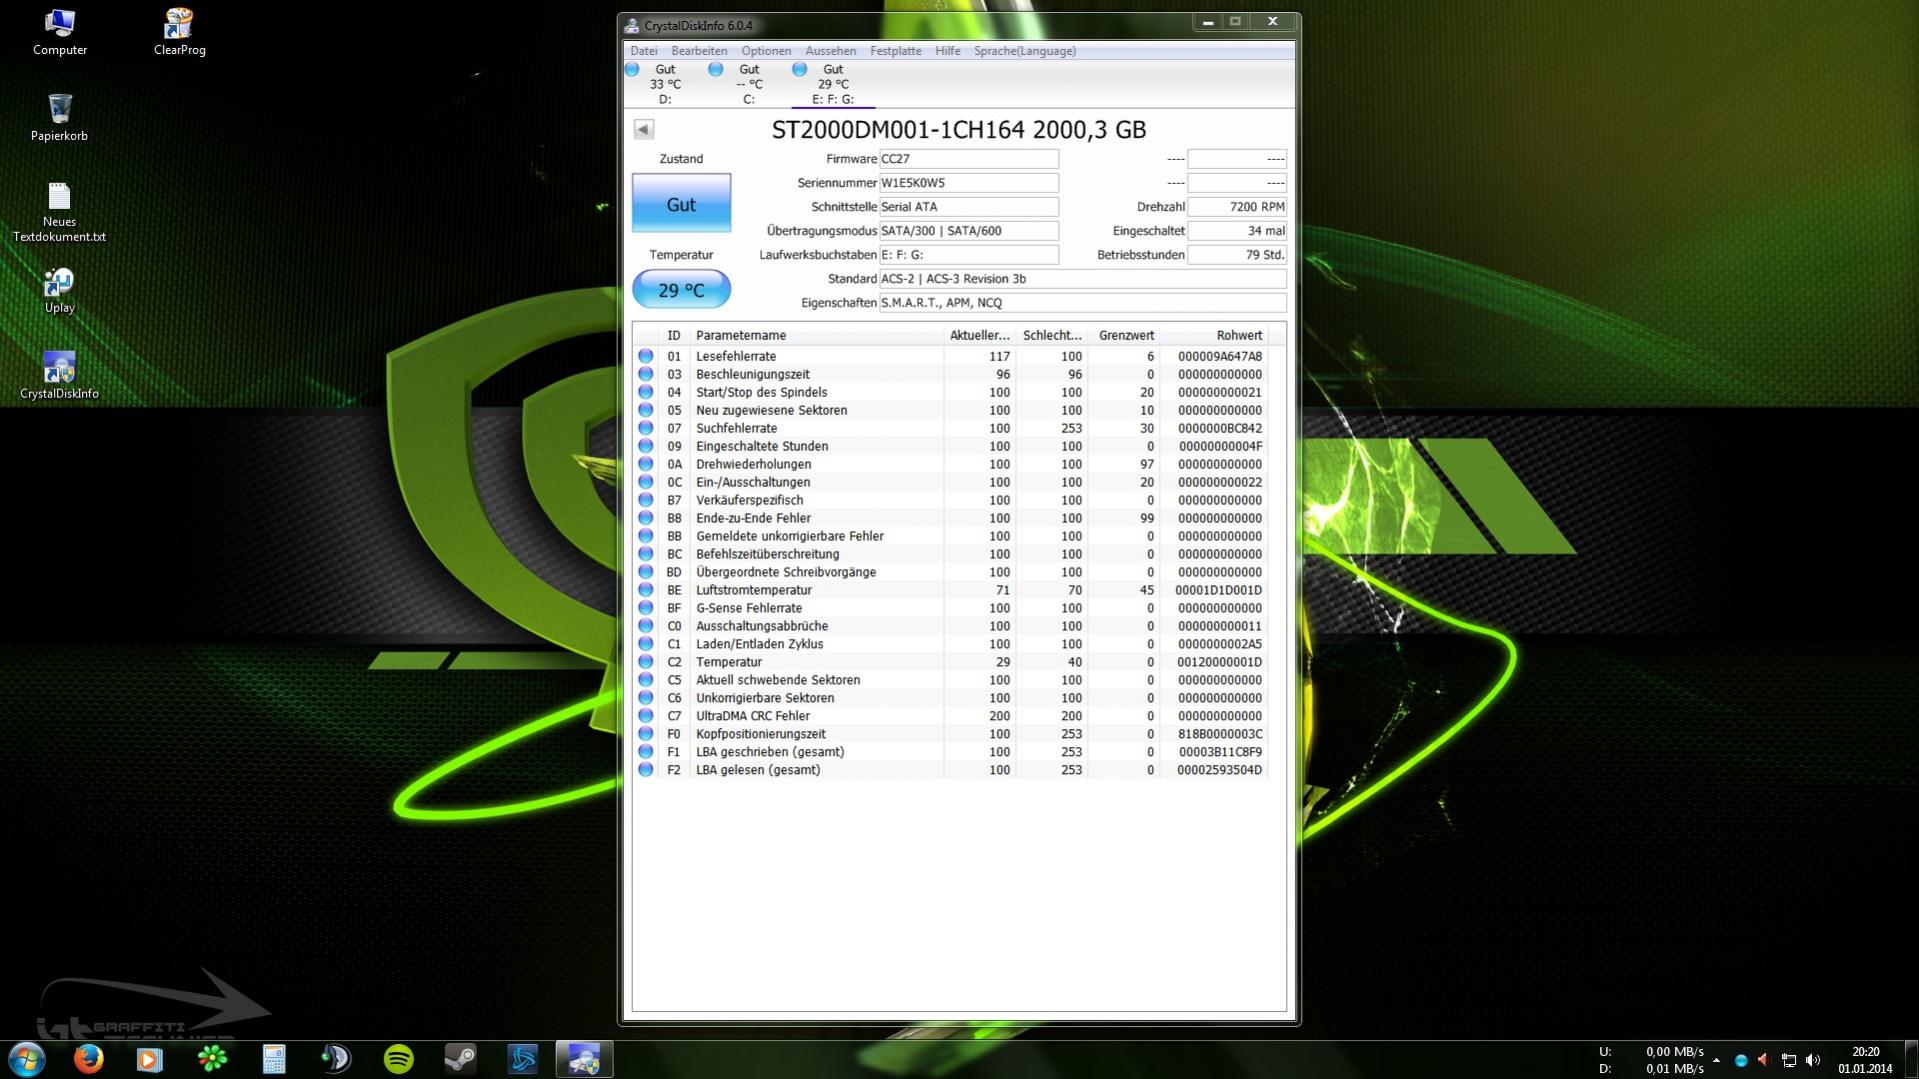Click the blue Gut health status button
The height and width of the screenshot is (1079, 1919).
coord(681,204)
